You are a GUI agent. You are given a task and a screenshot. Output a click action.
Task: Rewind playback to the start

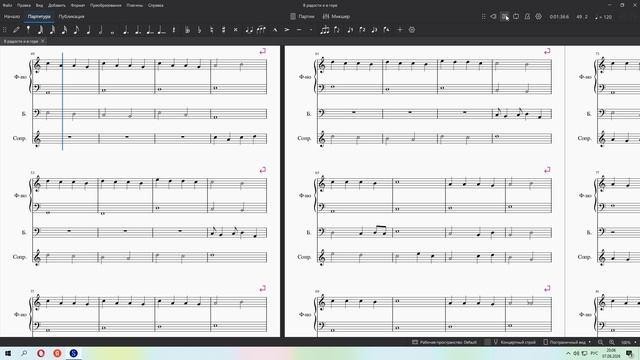point(493,16)
